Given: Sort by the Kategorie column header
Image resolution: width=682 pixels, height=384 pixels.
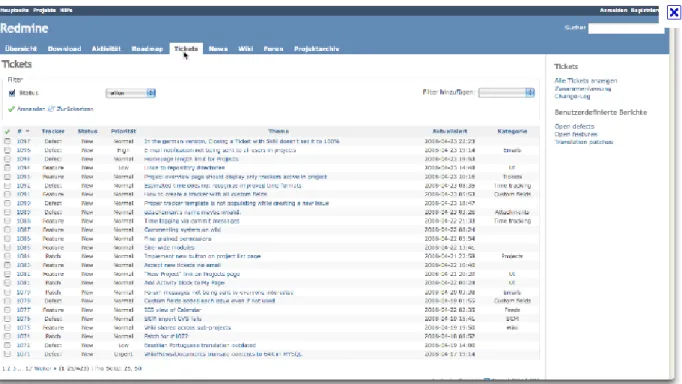Looking at the screenshot, I should [x=512, y=131].
